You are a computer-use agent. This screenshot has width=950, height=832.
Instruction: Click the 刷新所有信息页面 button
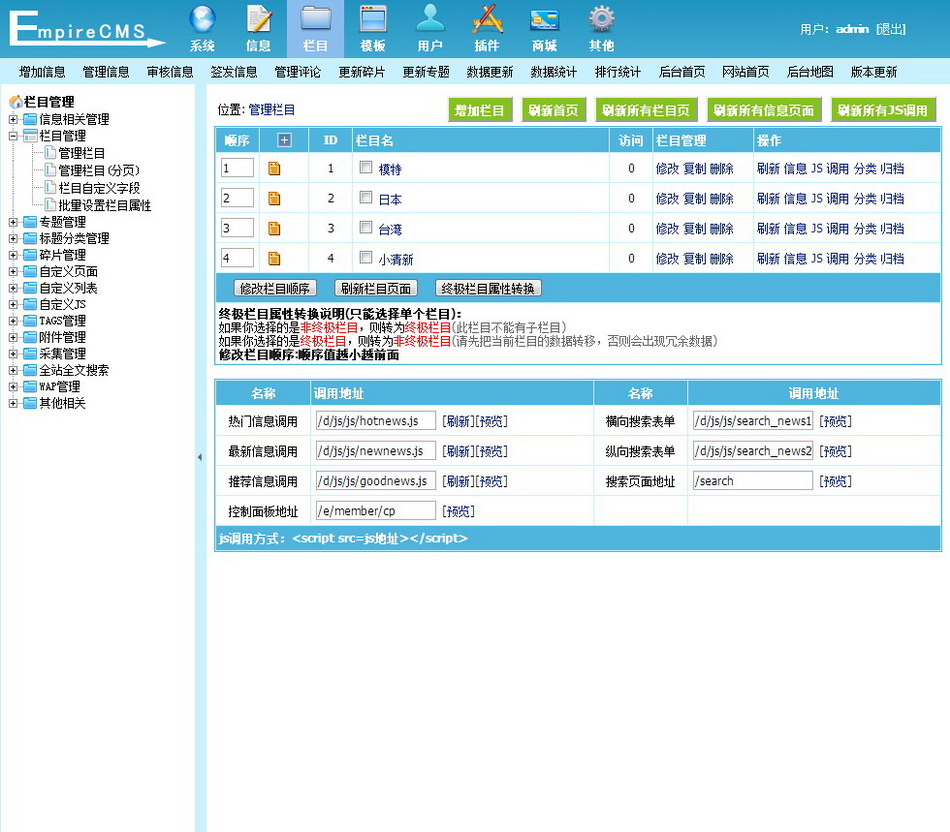click(x=763, y=110)
